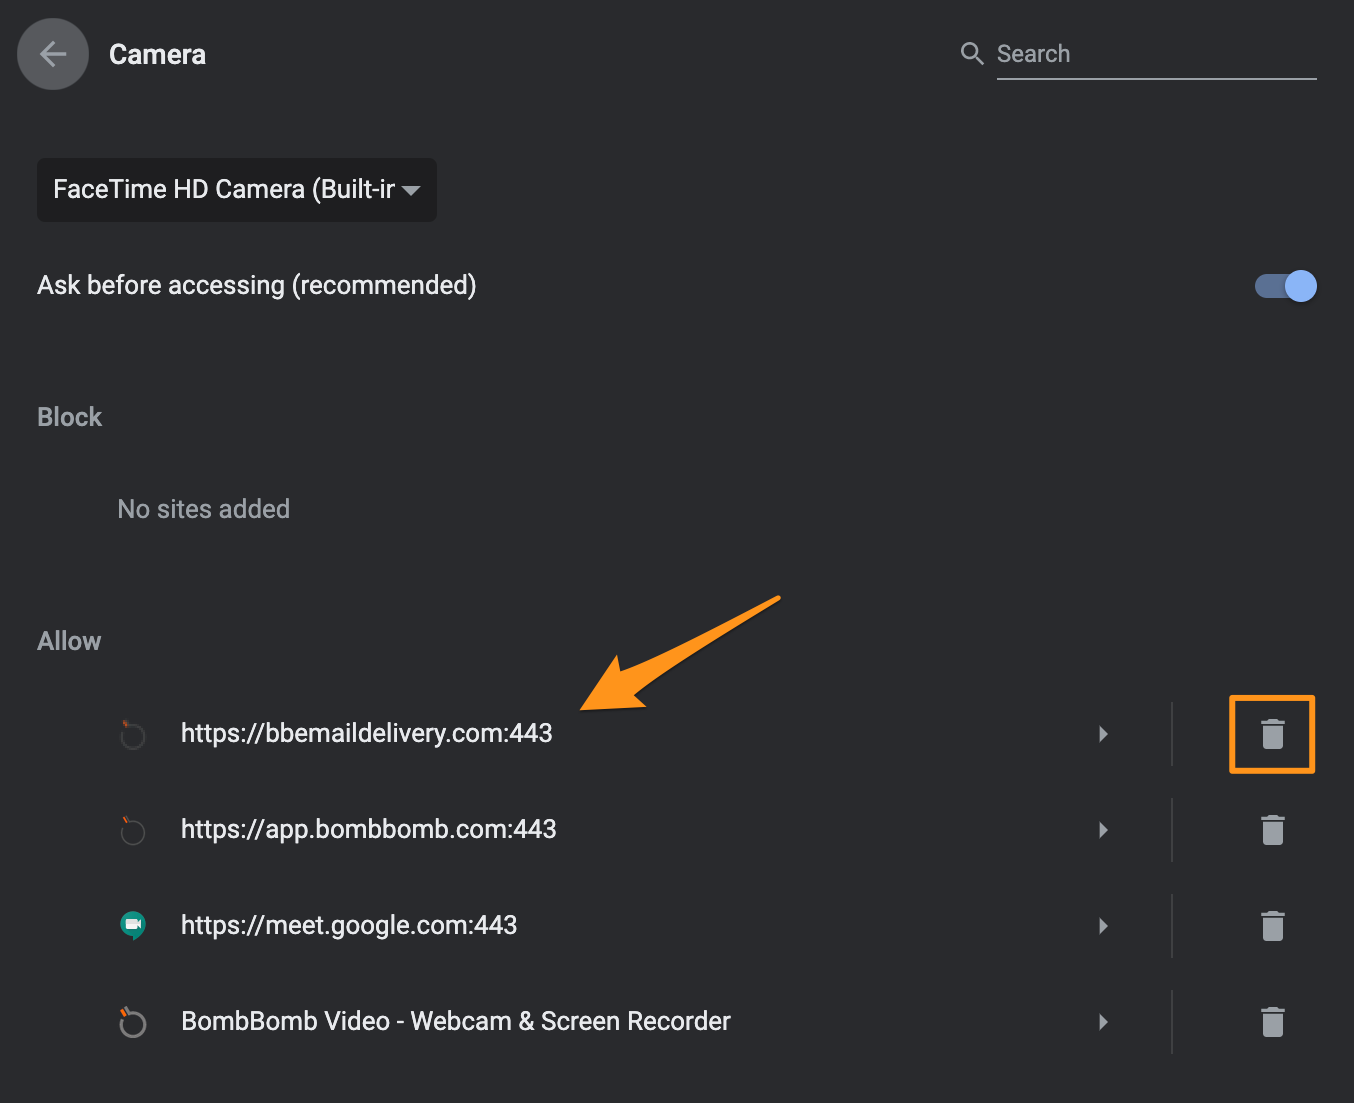
Task: Open meet.google.com site details arrow
Action: (1103, 926)
